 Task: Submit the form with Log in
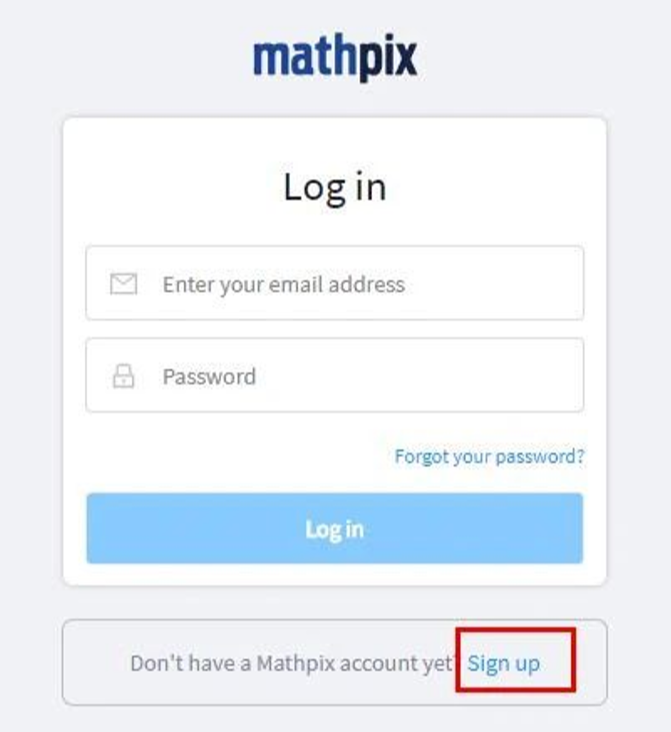coord(335,528)
